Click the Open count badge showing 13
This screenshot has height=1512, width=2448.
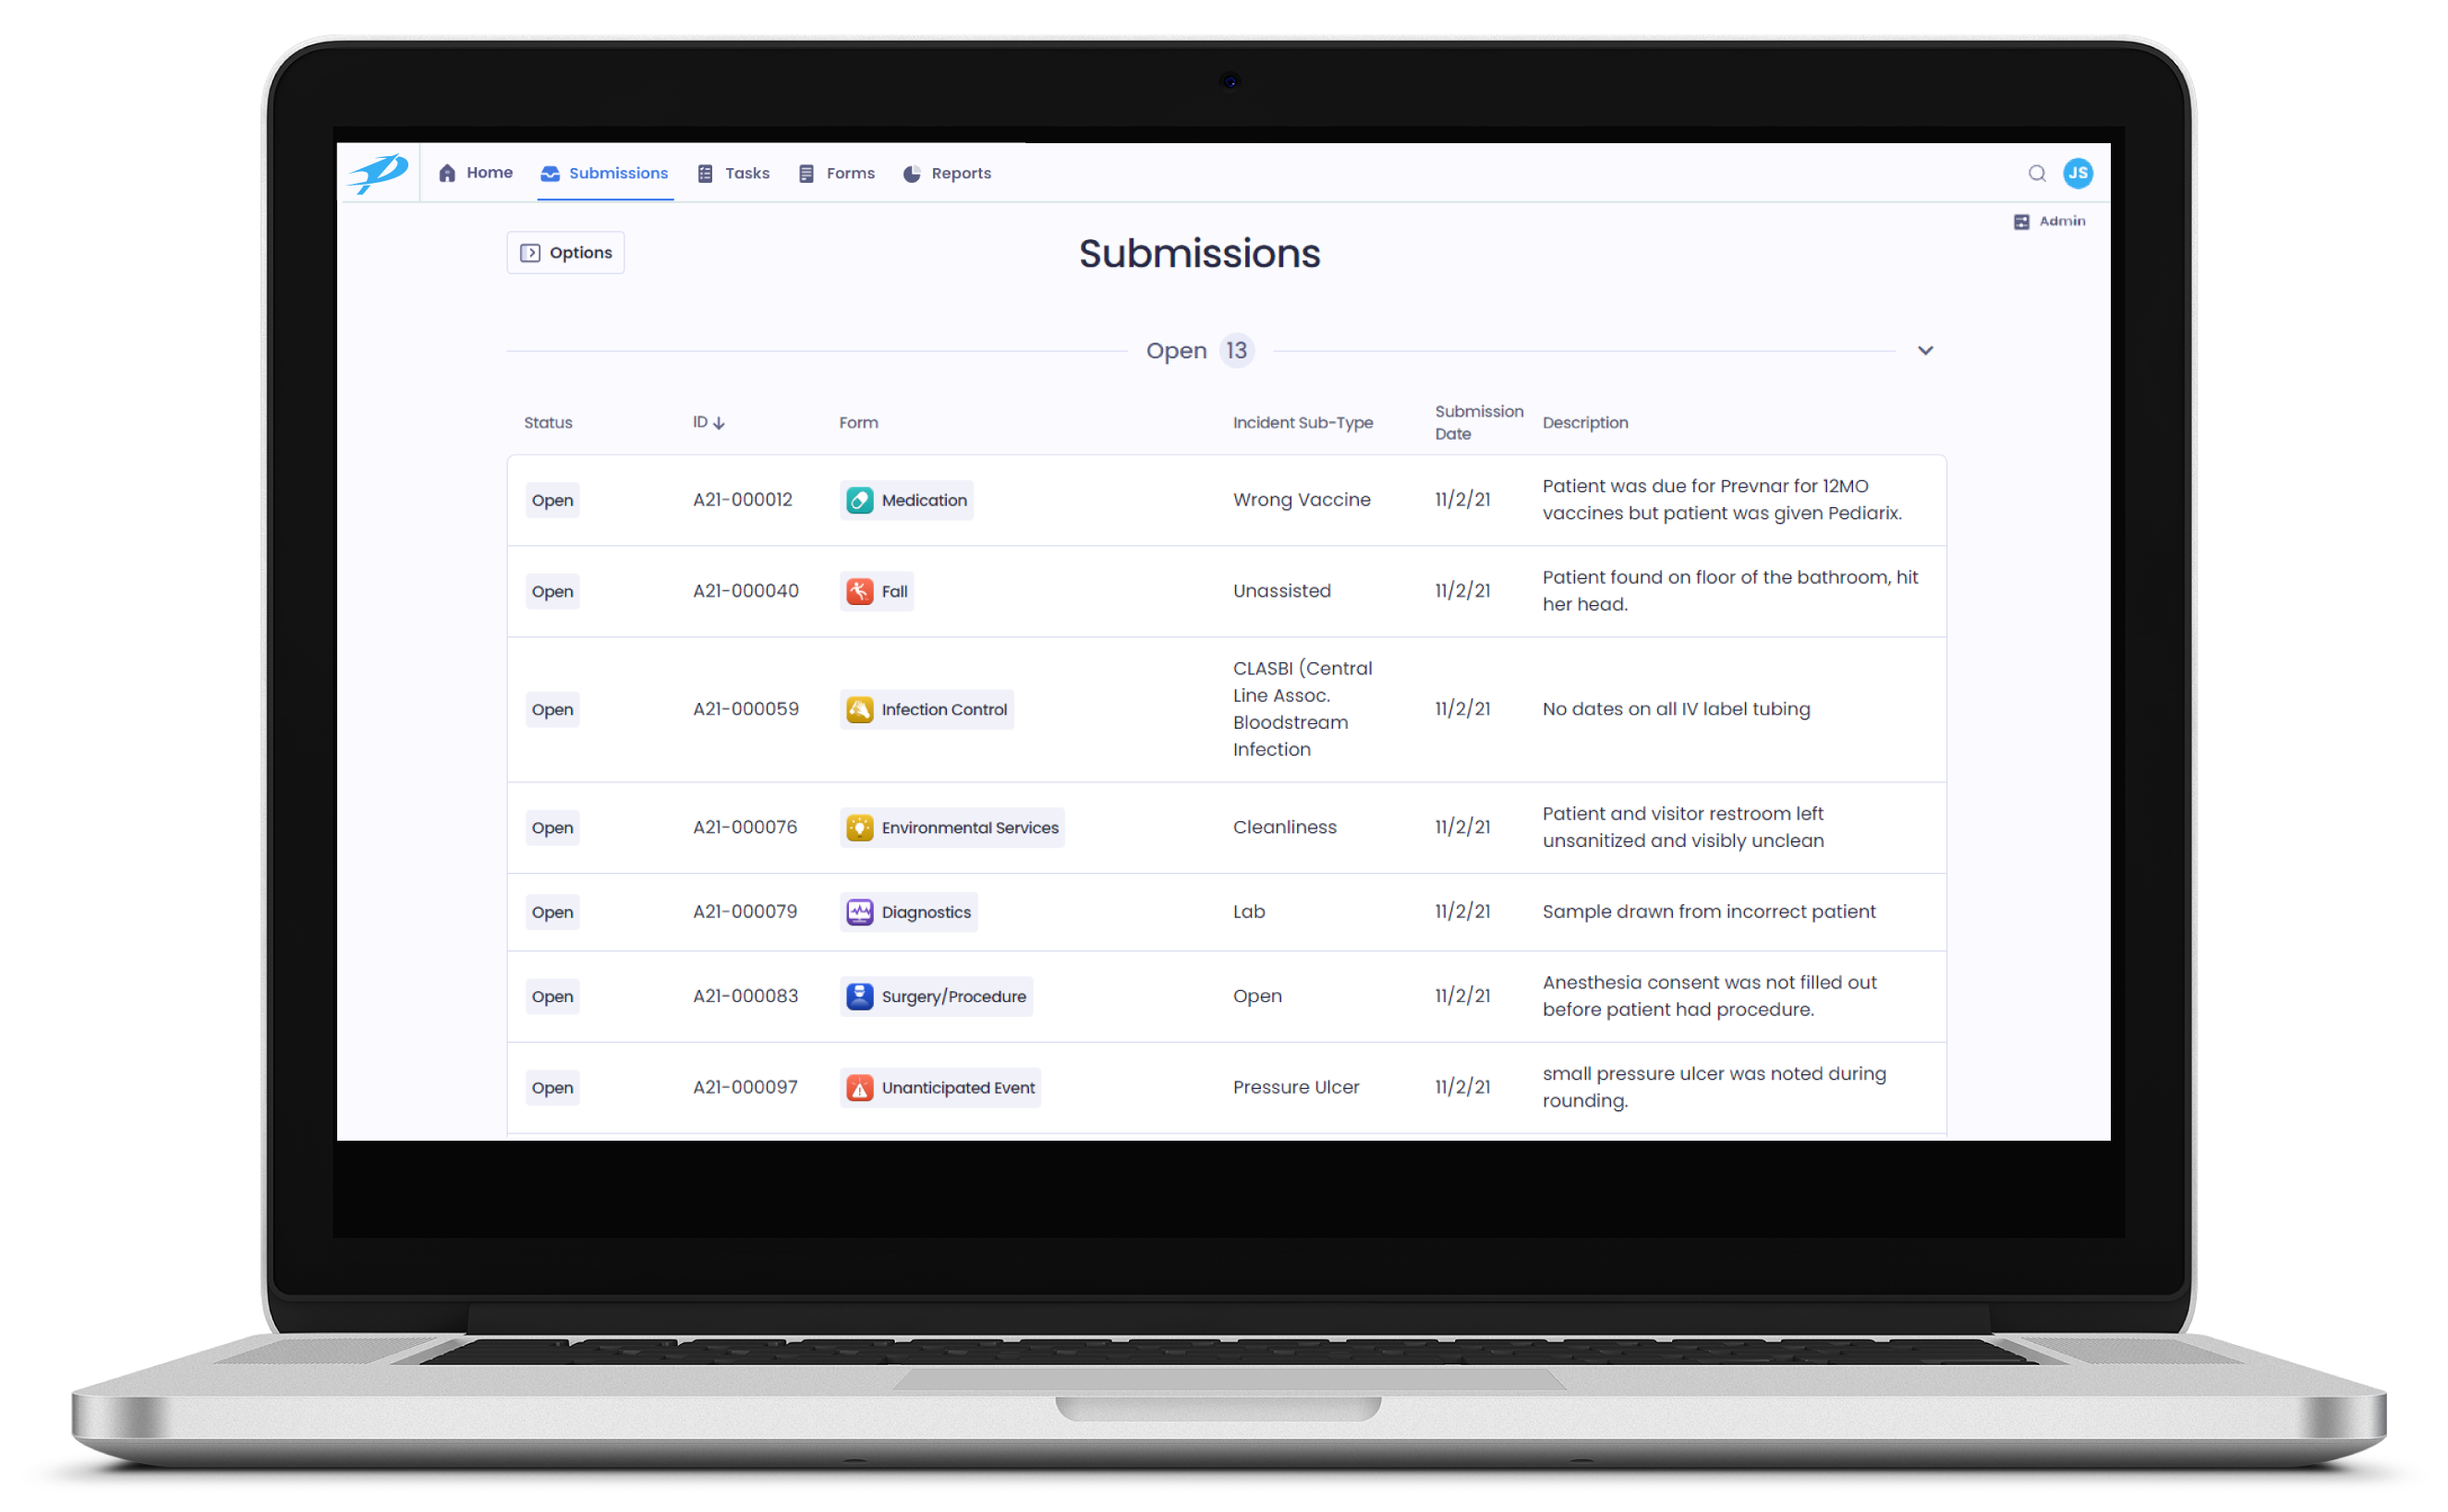[1236, 350]
